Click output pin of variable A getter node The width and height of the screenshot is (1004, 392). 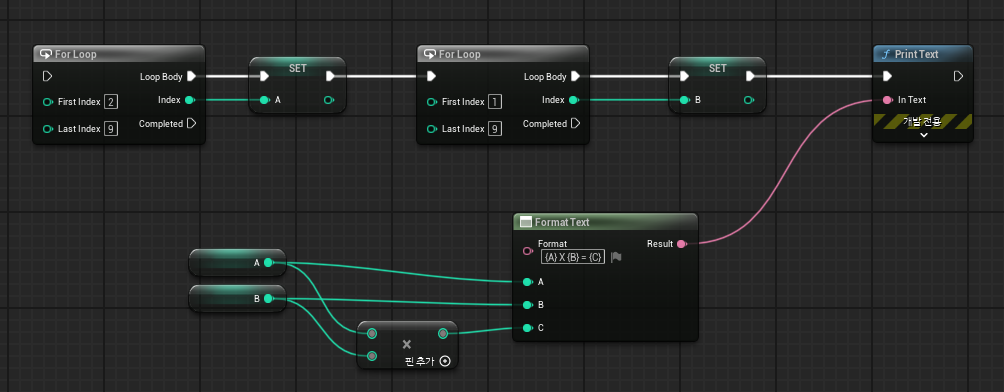268,262
